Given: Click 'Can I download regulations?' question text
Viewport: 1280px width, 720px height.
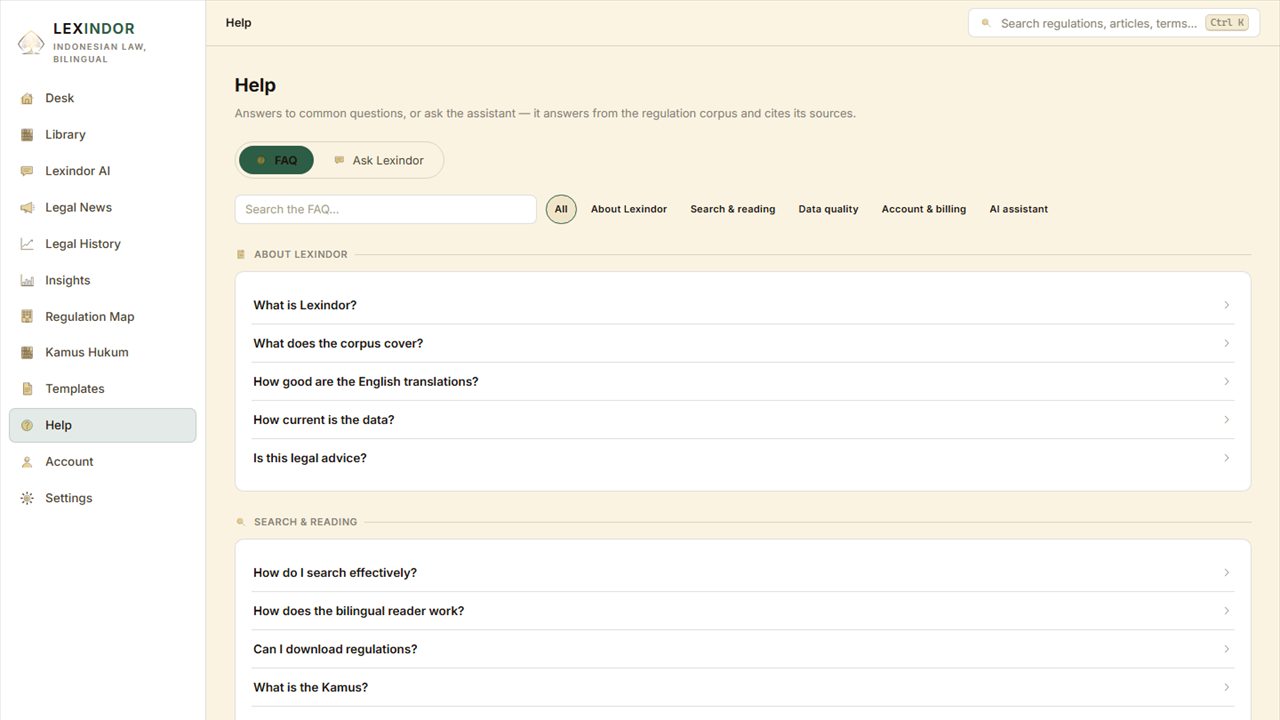Looking at the screenshot, I should 335,649.
